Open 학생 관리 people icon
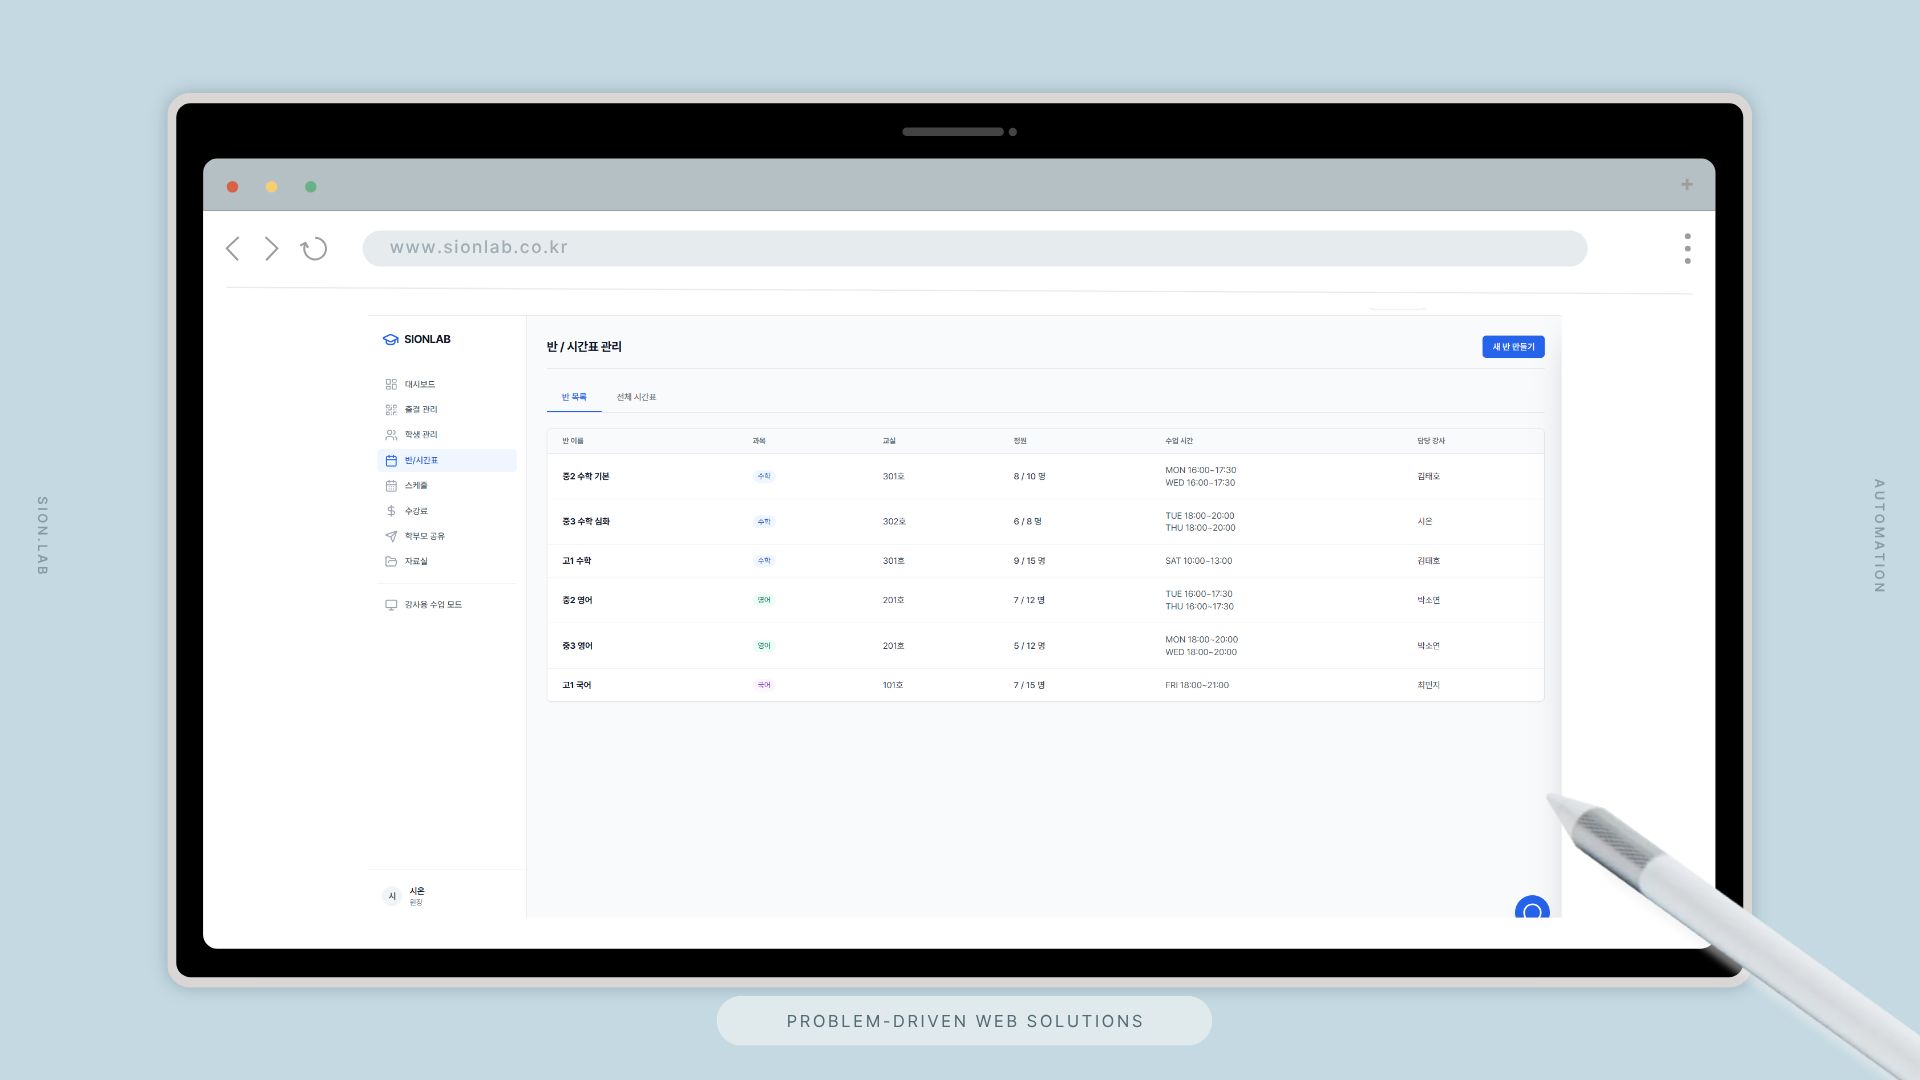 (x=391, y=435)
